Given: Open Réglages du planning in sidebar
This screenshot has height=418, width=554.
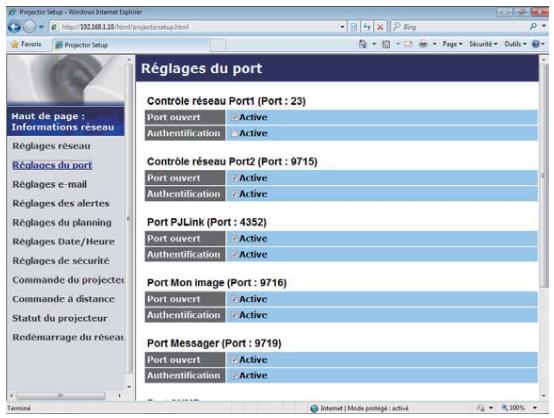Looking at the screenshot, I should [x=62, y=222].
